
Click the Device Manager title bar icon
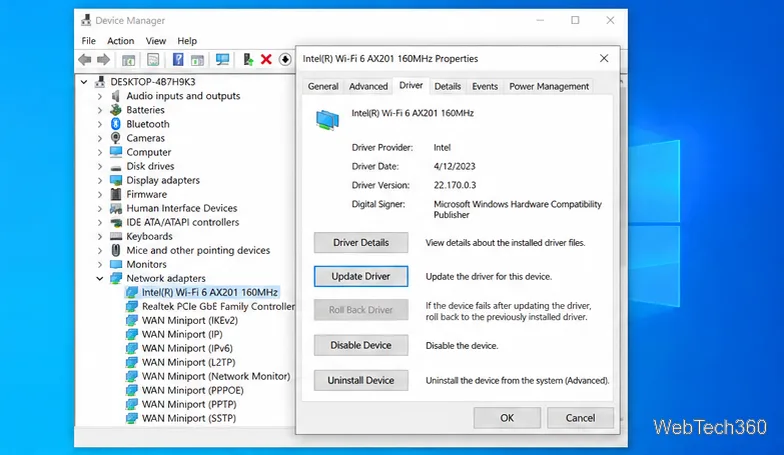coord(86,20)
